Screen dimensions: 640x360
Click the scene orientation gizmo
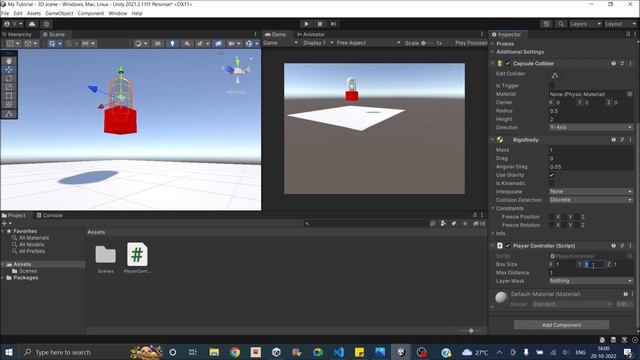[x=238, y=71]
